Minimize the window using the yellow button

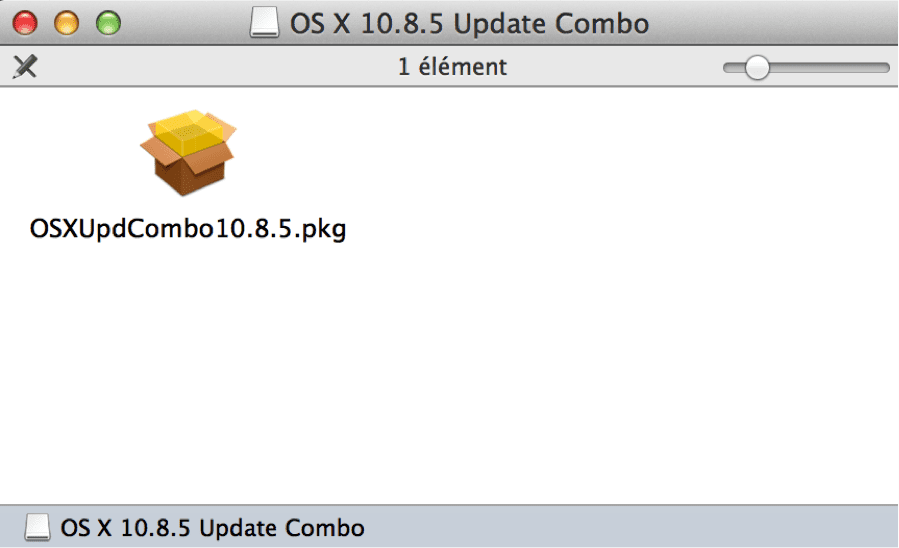point(66,23)
